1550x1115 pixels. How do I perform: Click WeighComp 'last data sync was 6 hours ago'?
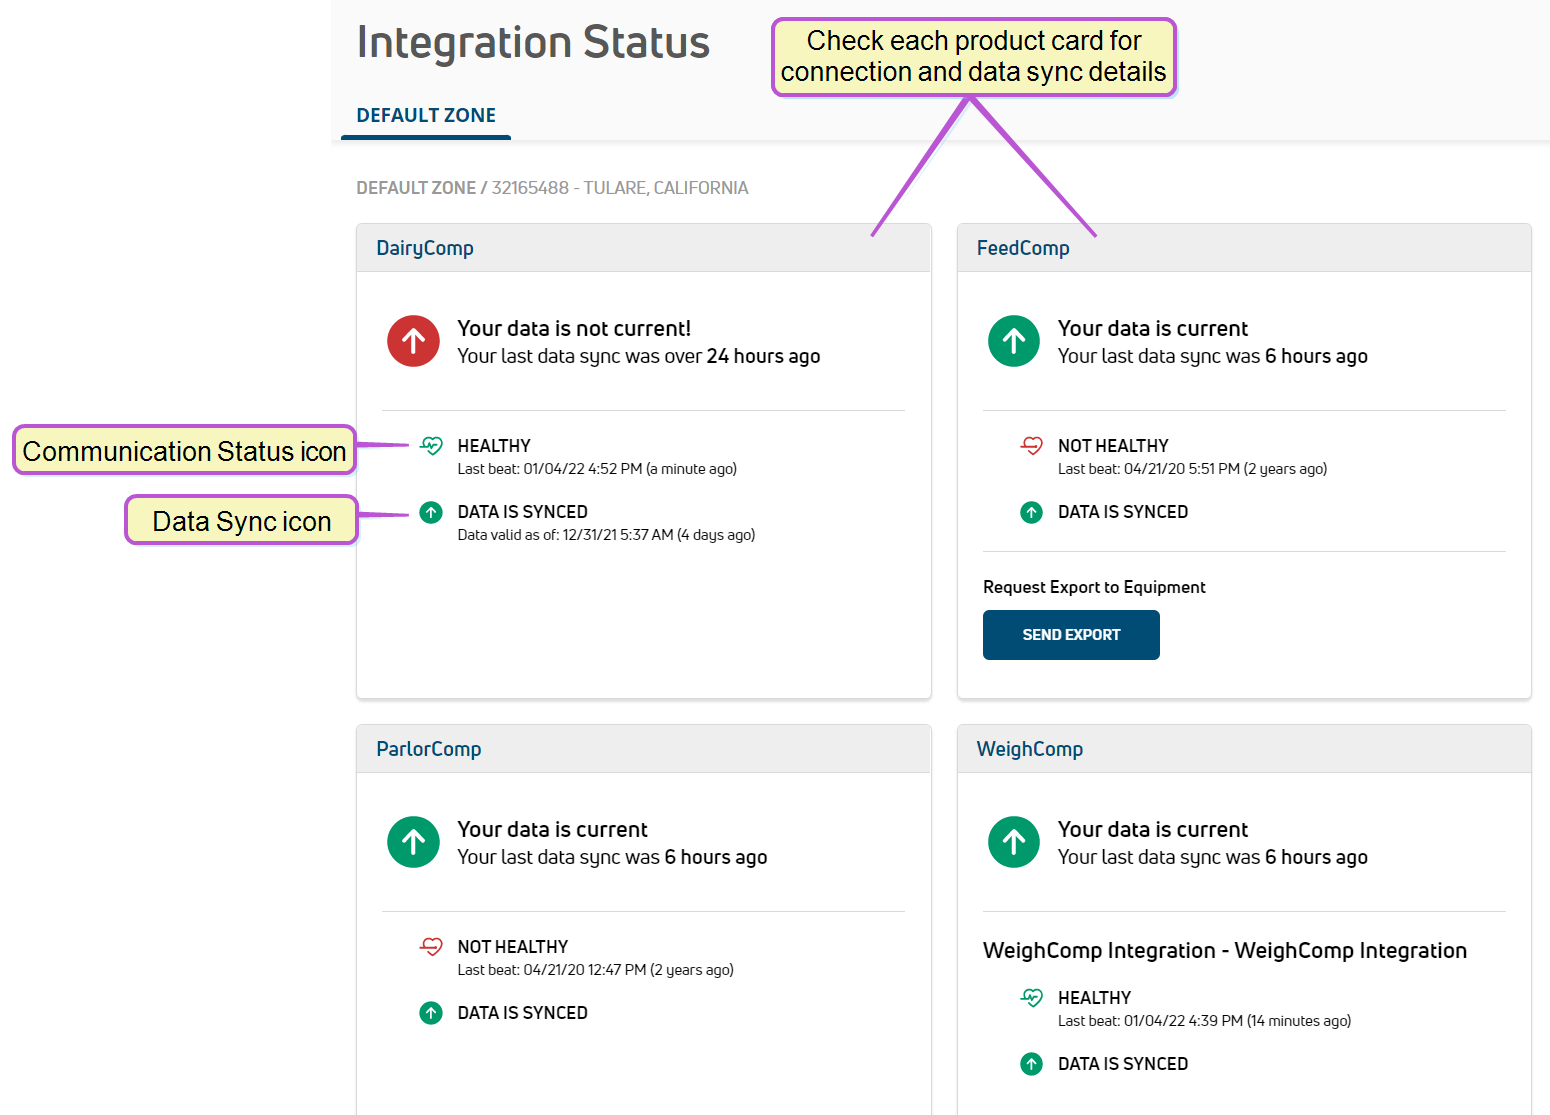point(1213,857)
